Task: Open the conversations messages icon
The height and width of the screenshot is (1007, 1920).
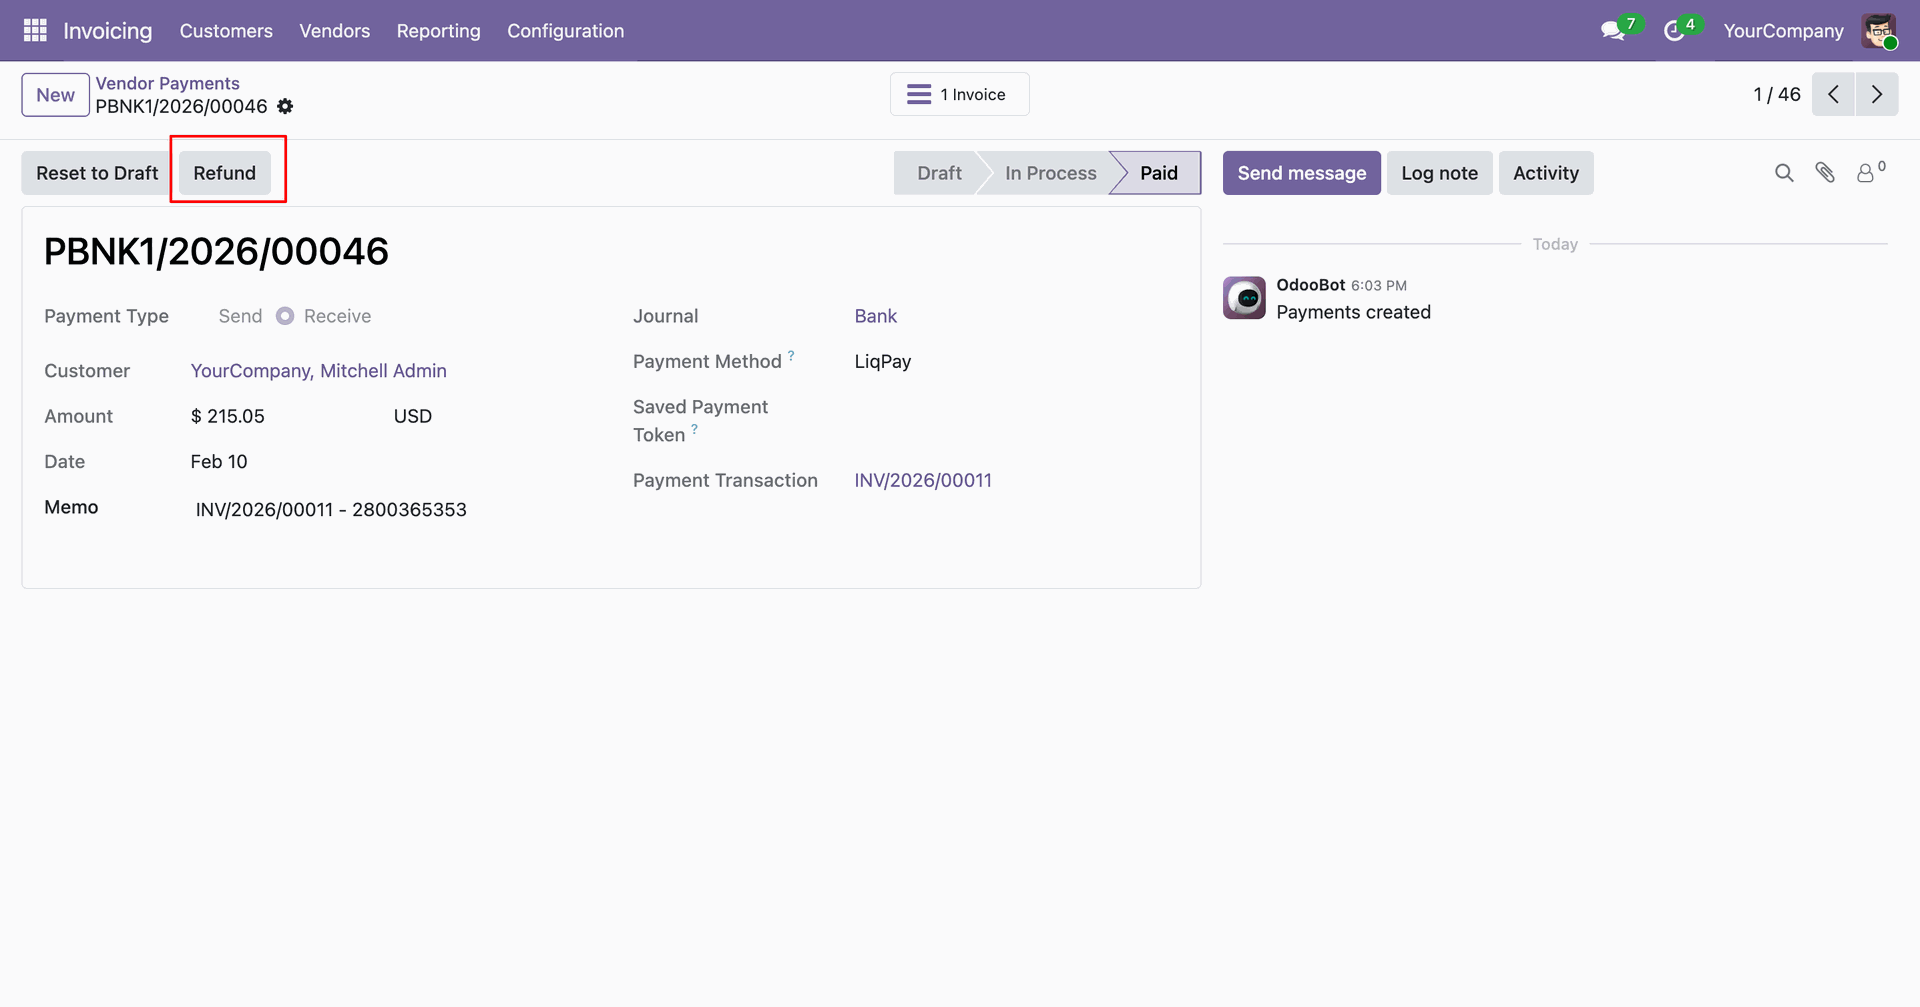Action: coord(1612,31)
